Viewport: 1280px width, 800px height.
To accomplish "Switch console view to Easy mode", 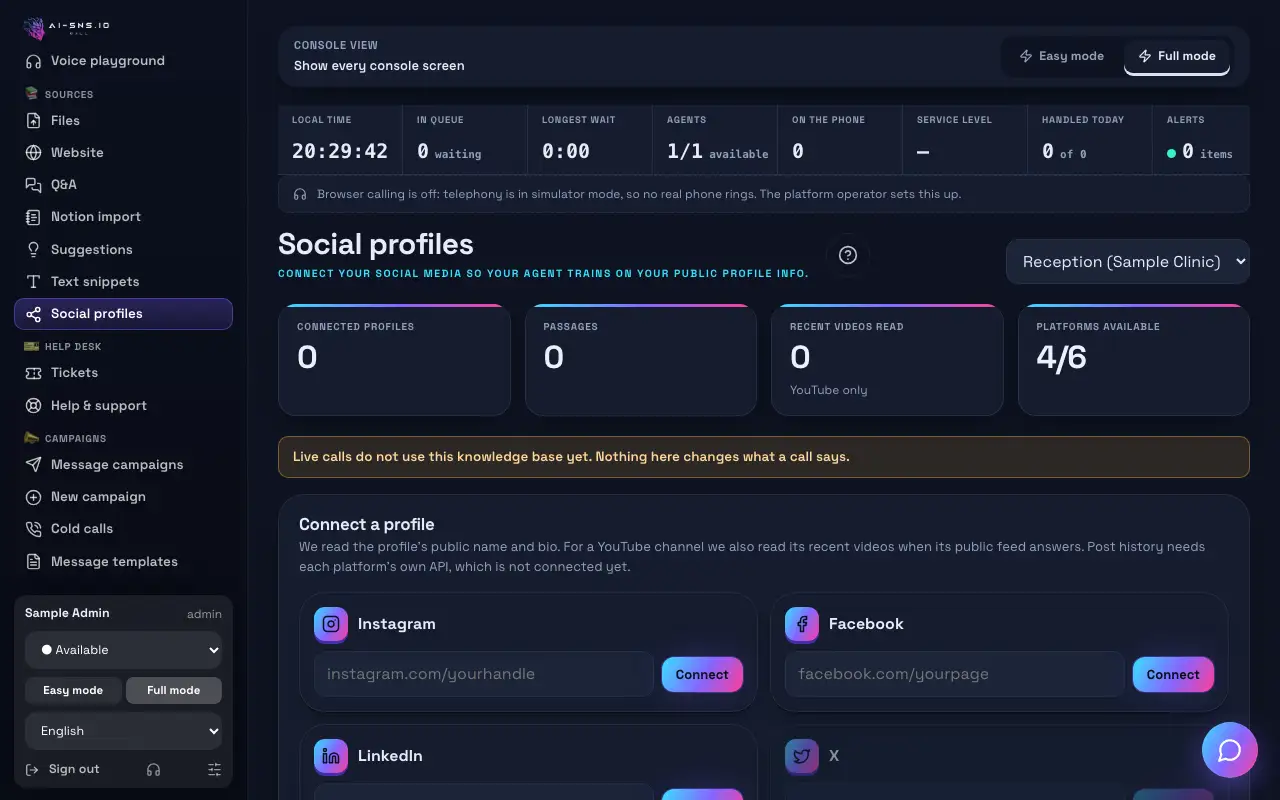I will [1062, 56].
